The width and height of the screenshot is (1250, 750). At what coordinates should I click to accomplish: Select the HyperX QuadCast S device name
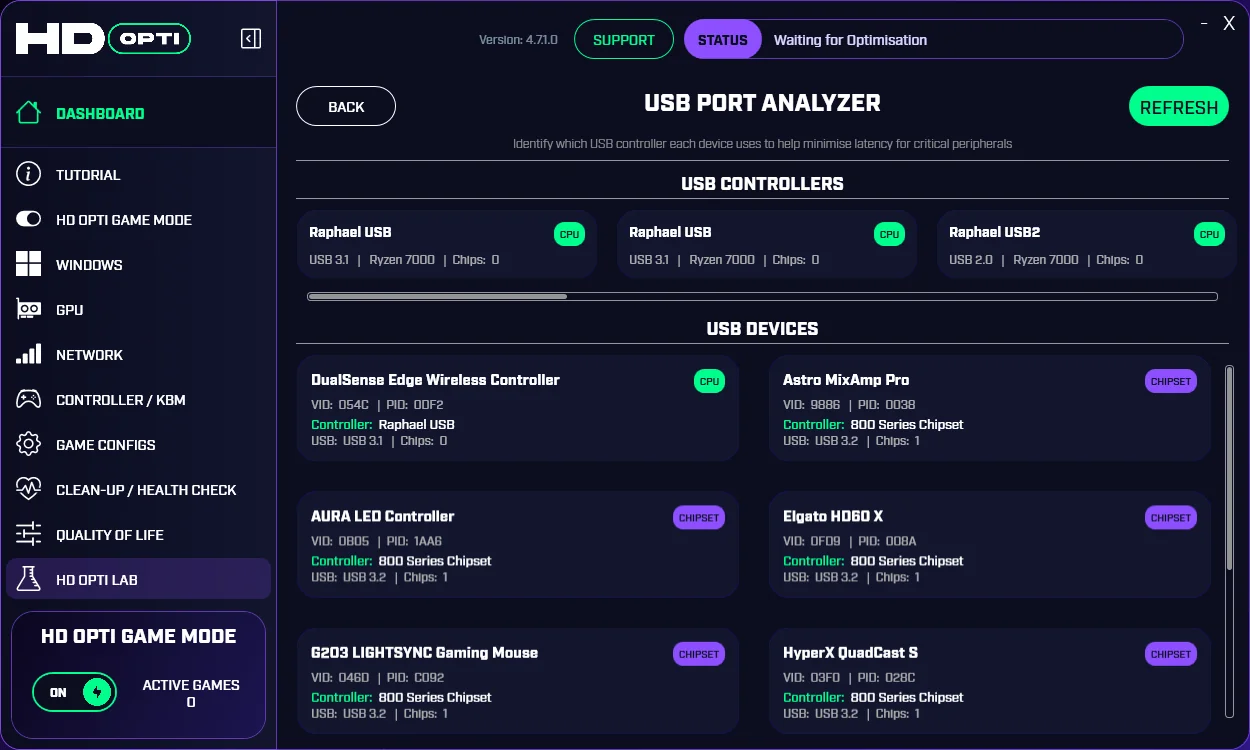(x=850, y=652)
